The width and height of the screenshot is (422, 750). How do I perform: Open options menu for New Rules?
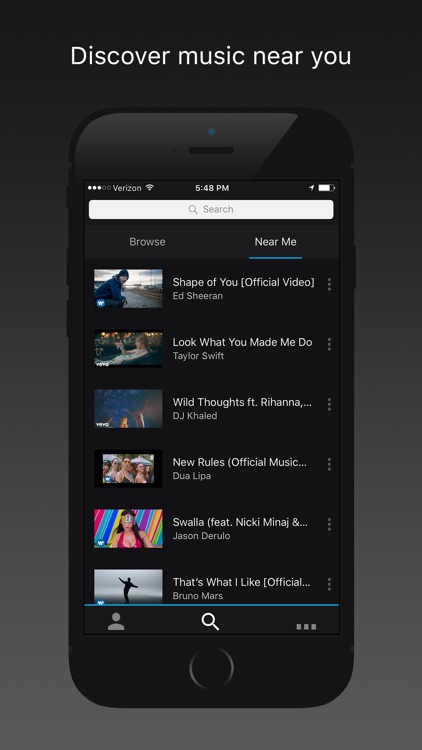coord(329,464)
